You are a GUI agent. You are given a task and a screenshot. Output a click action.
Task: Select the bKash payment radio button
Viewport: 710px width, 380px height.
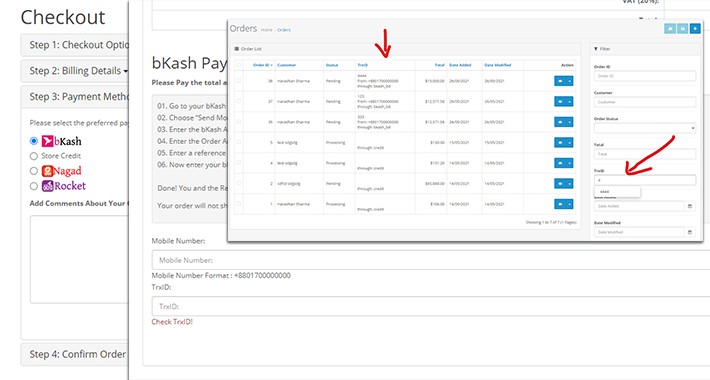click(34, 141)
